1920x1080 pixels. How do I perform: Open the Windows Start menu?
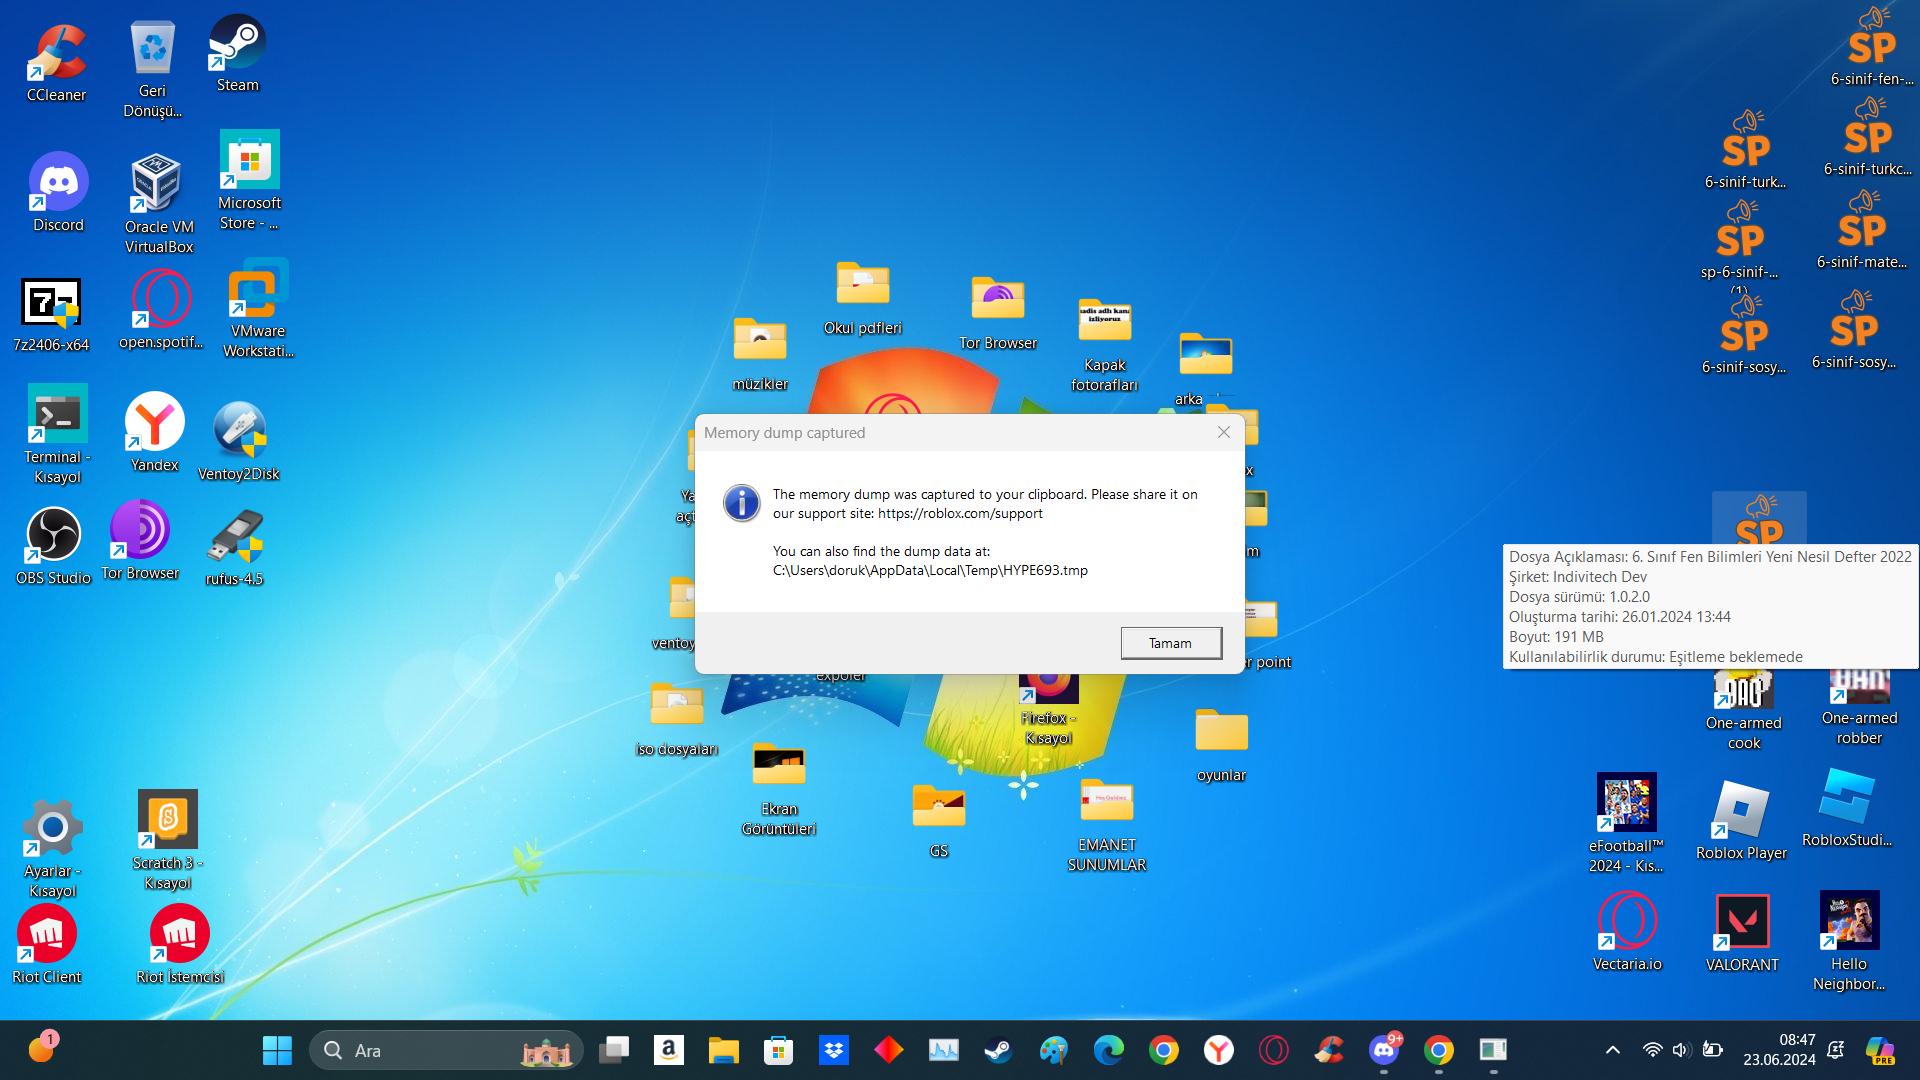(277, 1050)
